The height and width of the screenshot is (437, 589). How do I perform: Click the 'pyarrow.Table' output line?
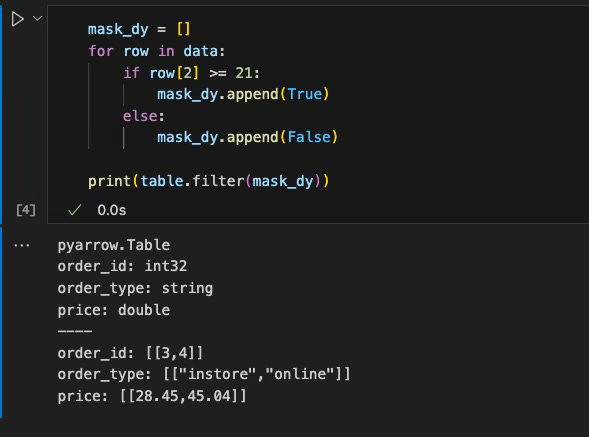click(114, 245)
